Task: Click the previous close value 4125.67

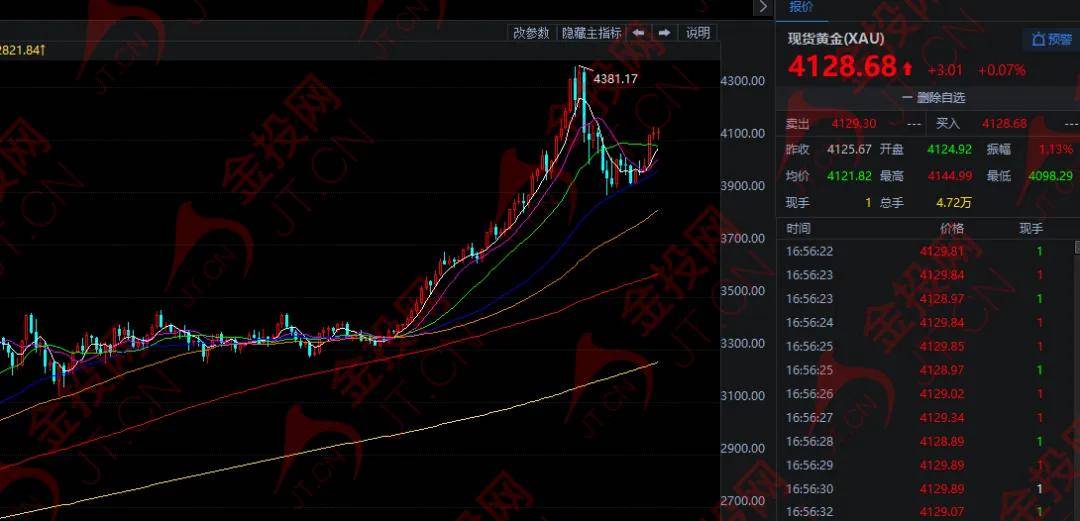Action: pos(849,149)
